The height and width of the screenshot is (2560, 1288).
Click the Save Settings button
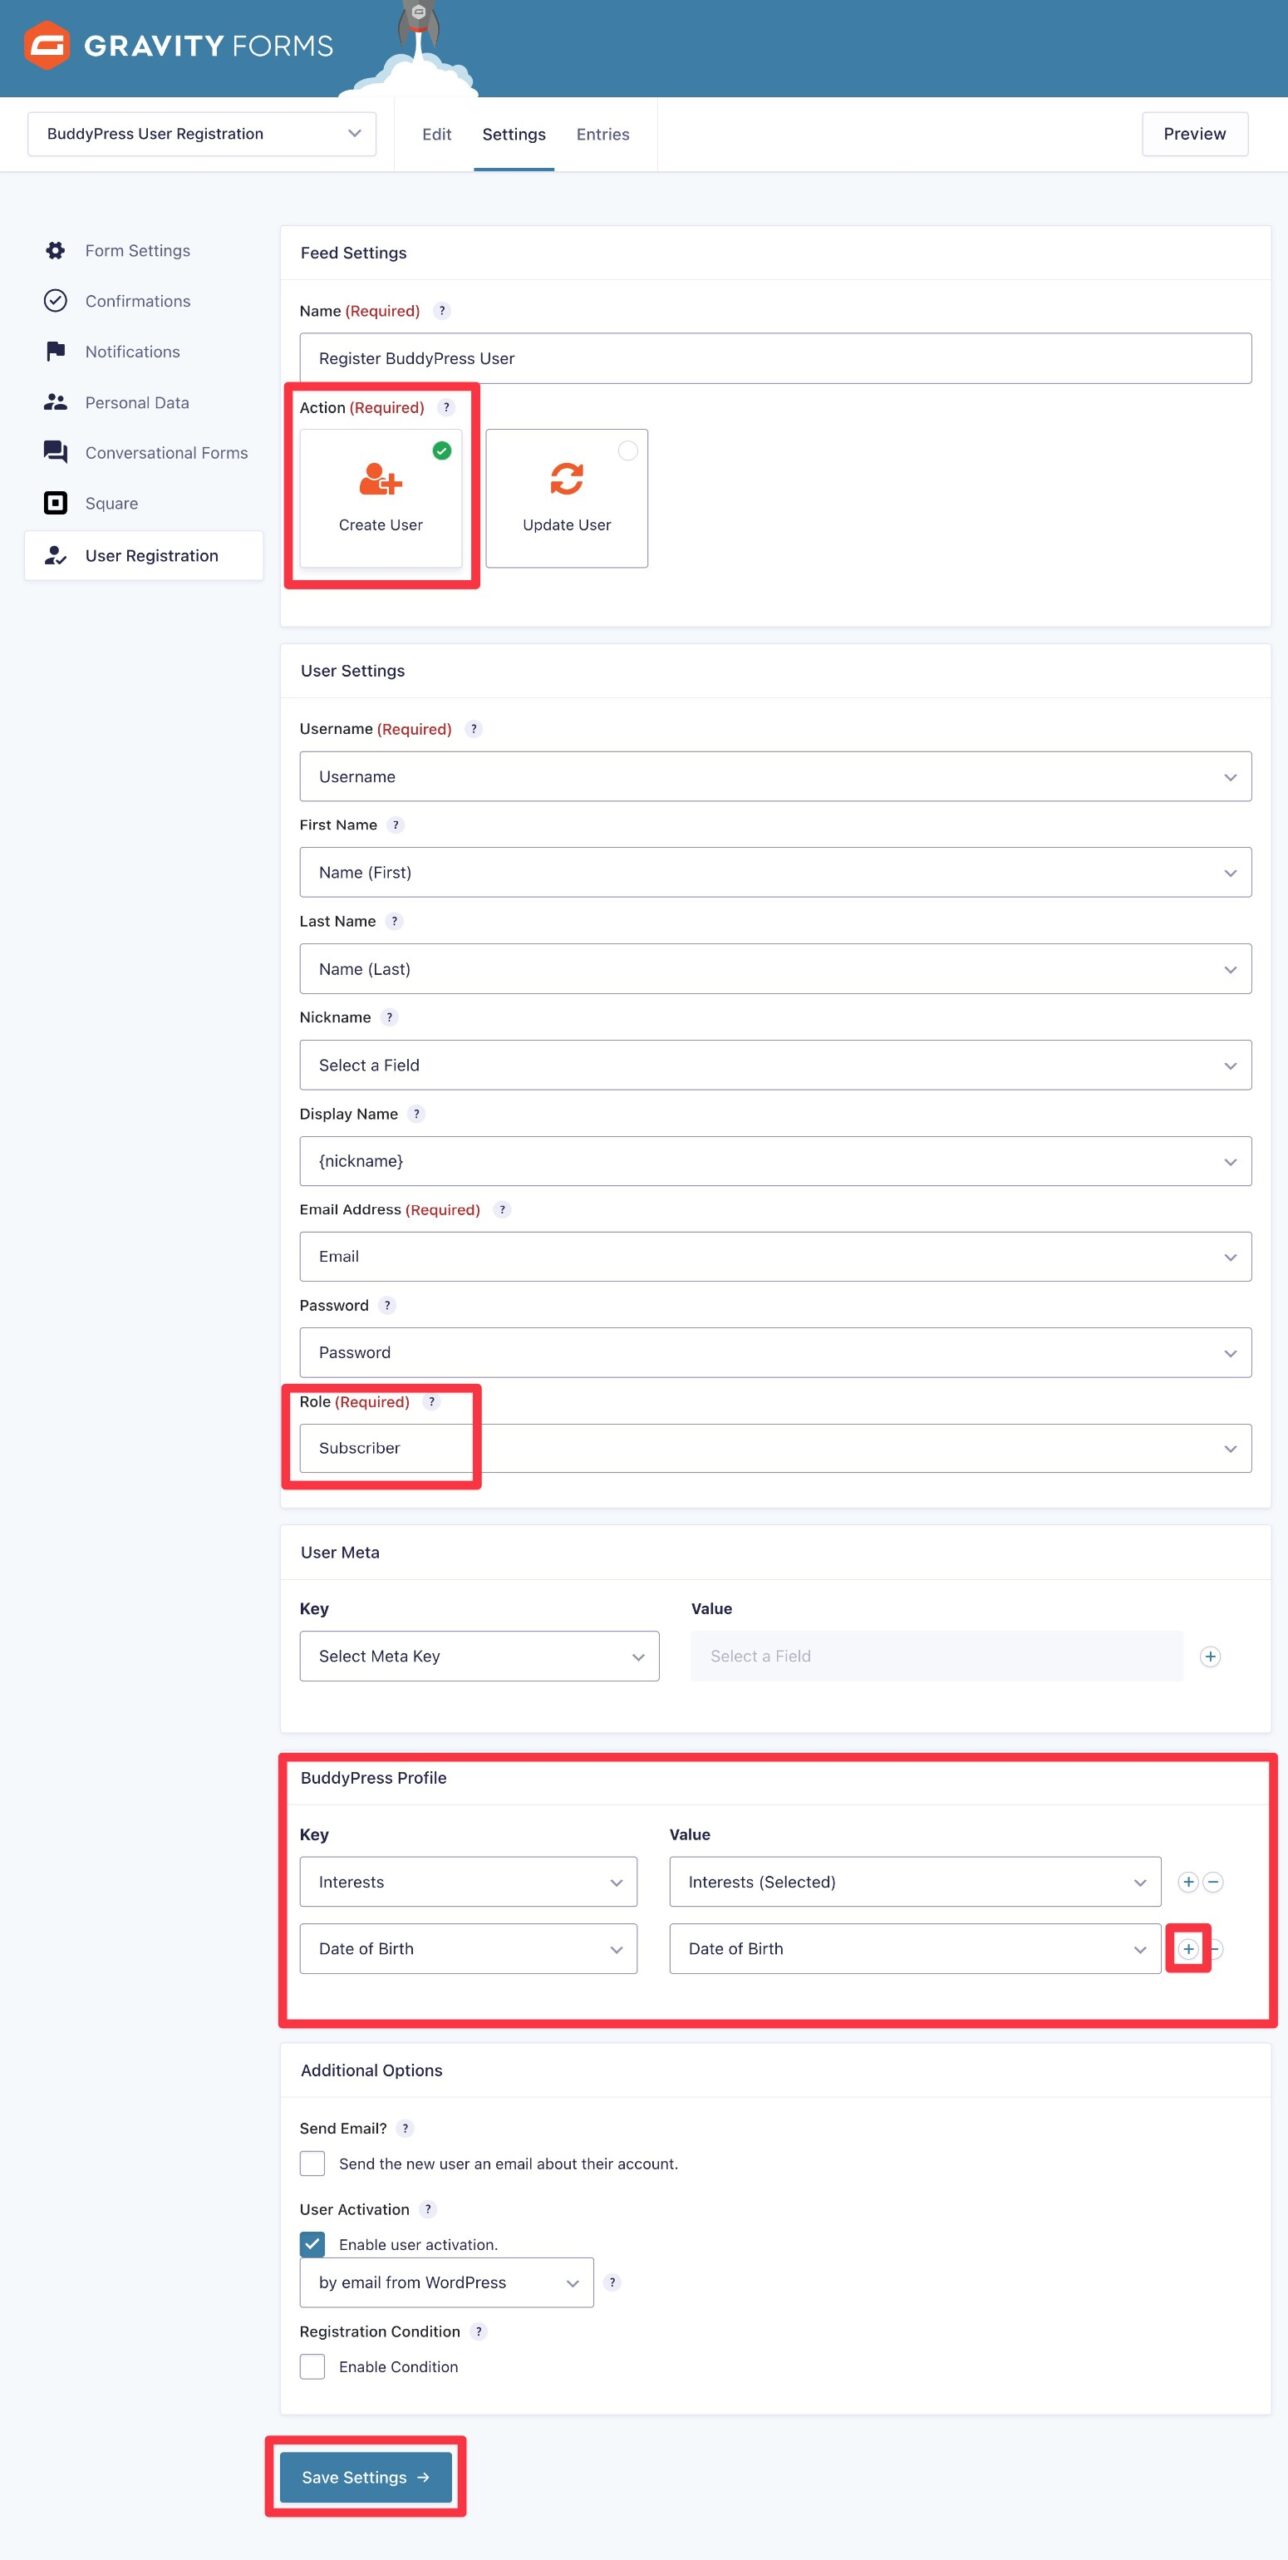coord(366,2478)
